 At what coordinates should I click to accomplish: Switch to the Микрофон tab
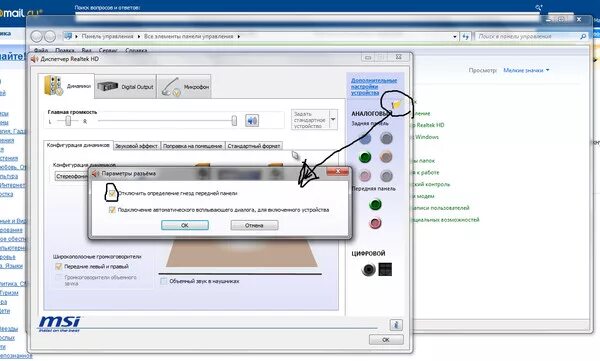click(x=184, y=87)
